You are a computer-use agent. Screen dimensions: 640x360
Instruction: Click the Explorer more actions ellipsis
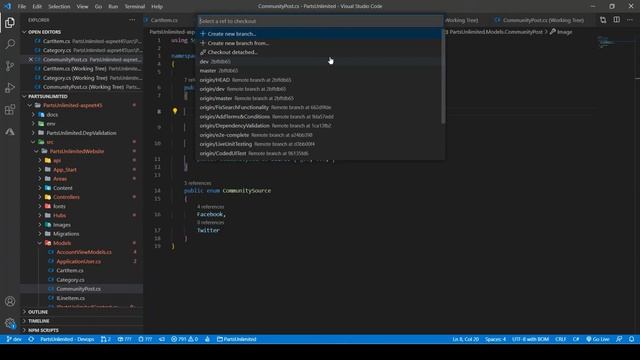pos(132,20)
